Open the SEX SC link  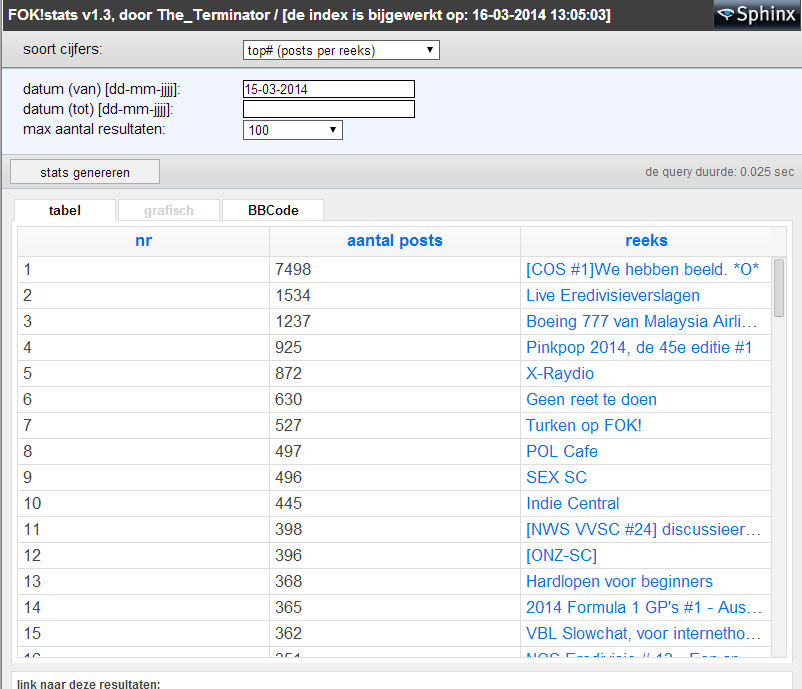(556, 477)
